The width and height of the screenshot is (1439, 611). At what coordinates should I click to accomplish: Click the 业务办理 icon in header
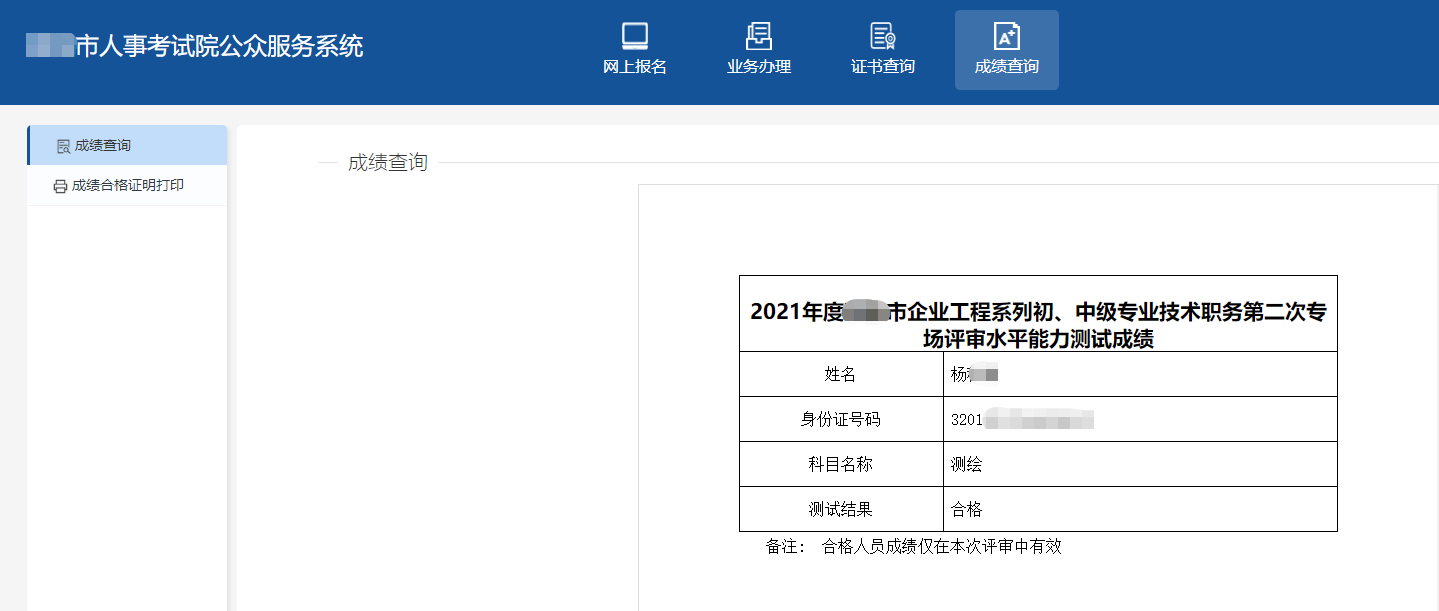pos(758,36)
